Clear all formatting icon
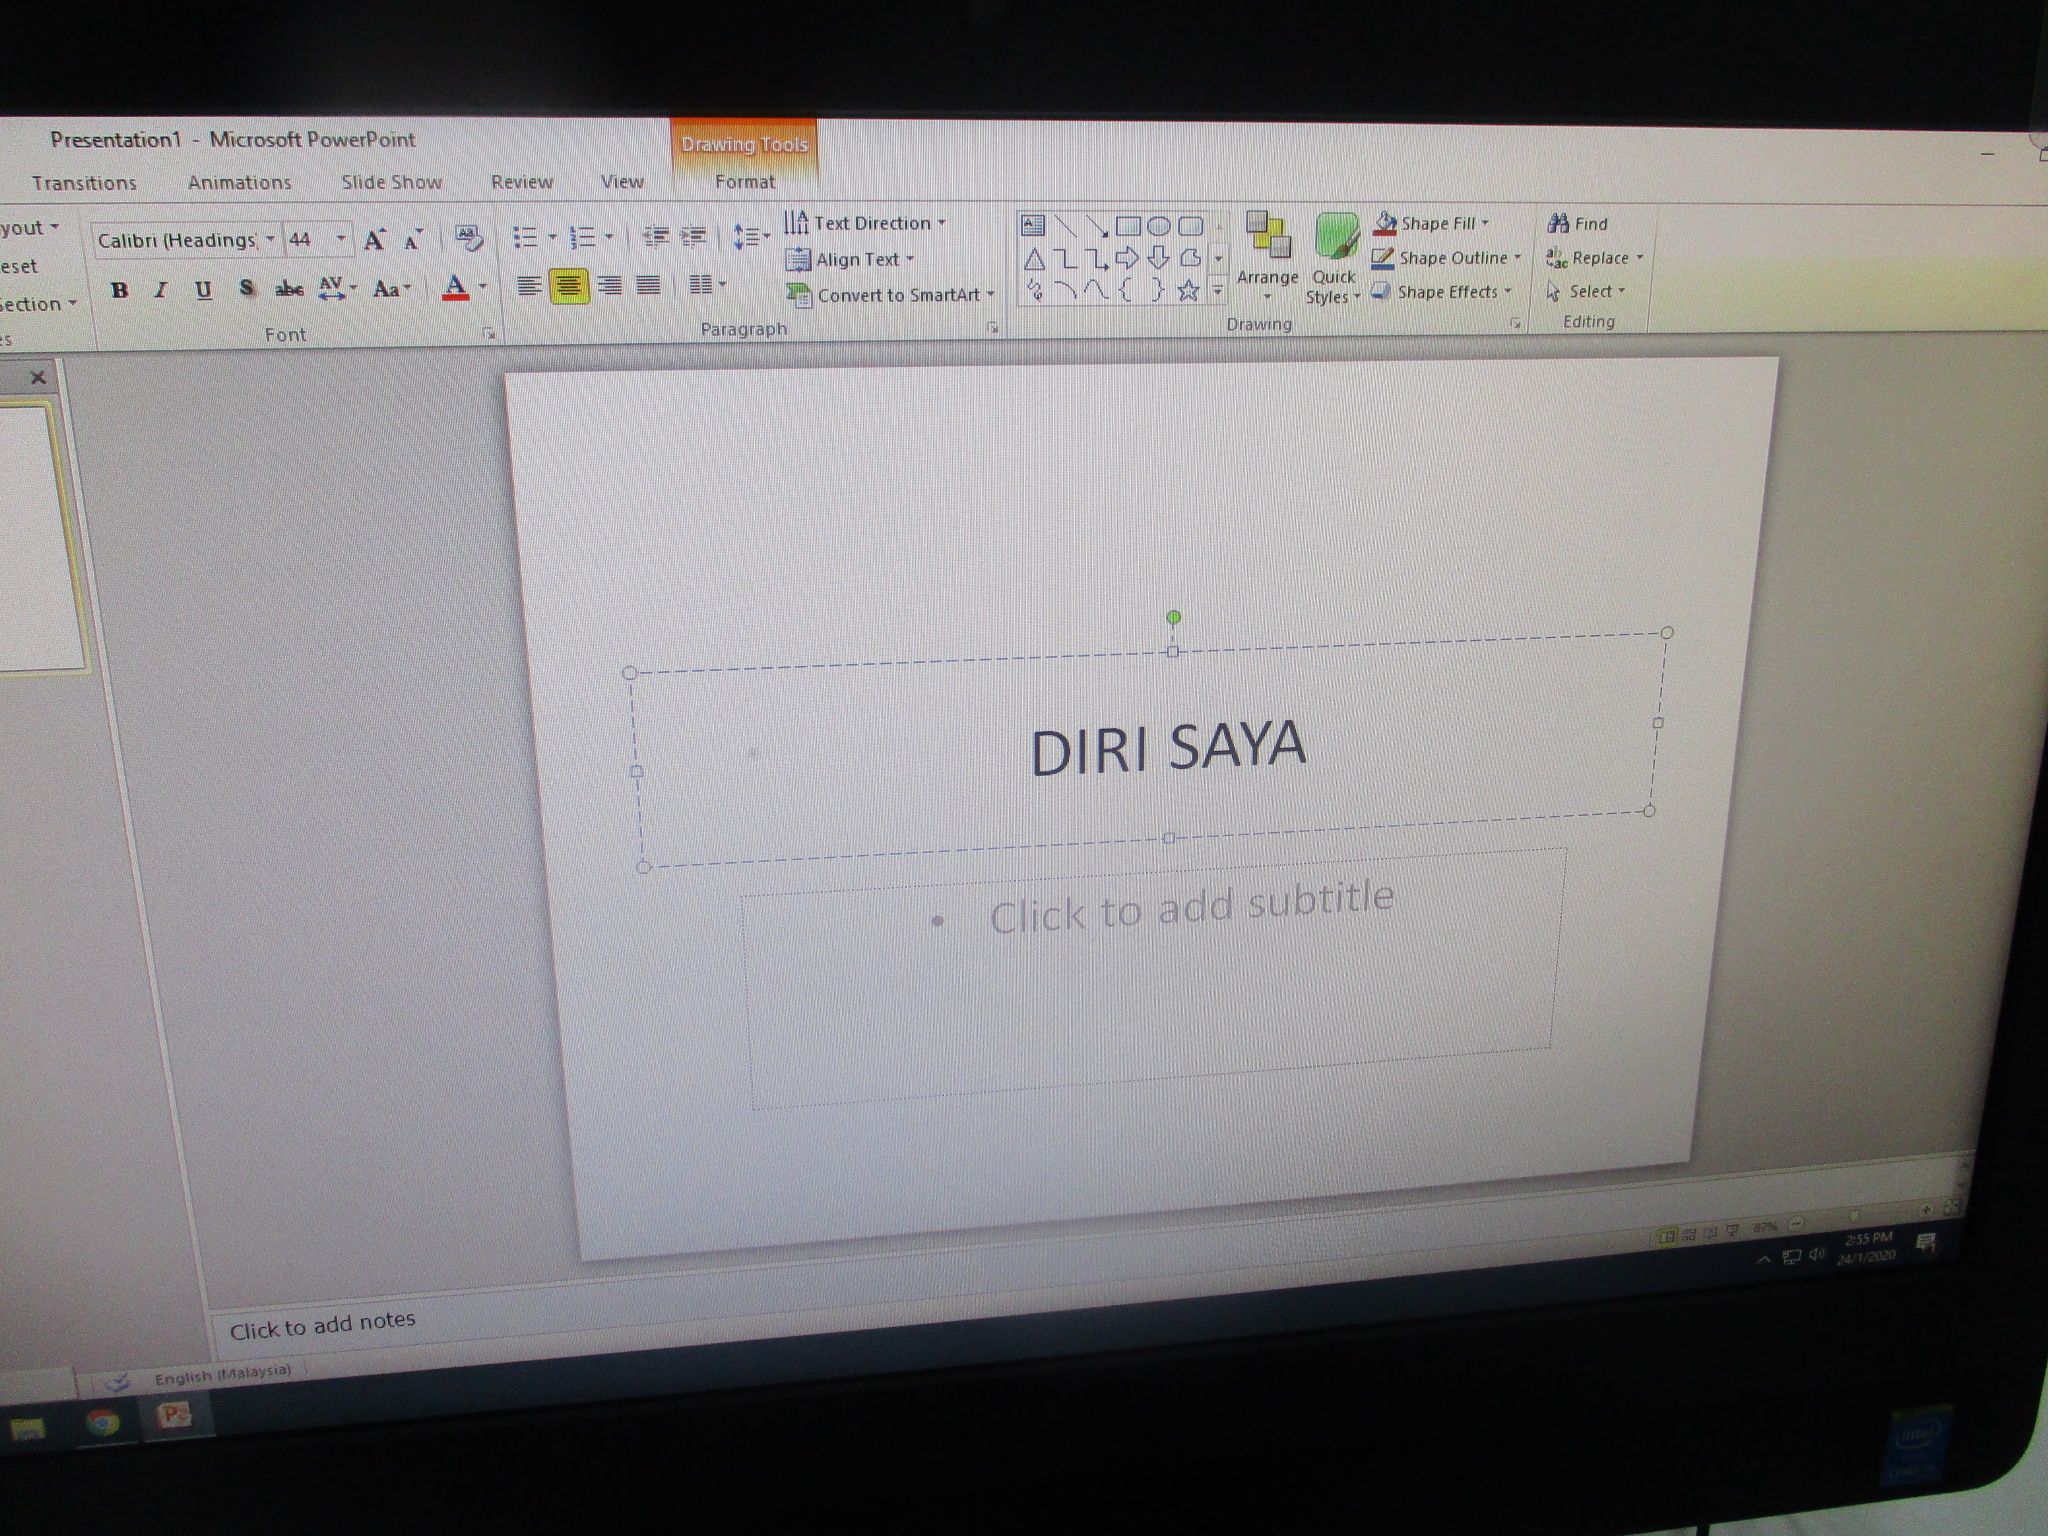The height and width of the screenshot is (1536, 2048). (x=468, y=238)
